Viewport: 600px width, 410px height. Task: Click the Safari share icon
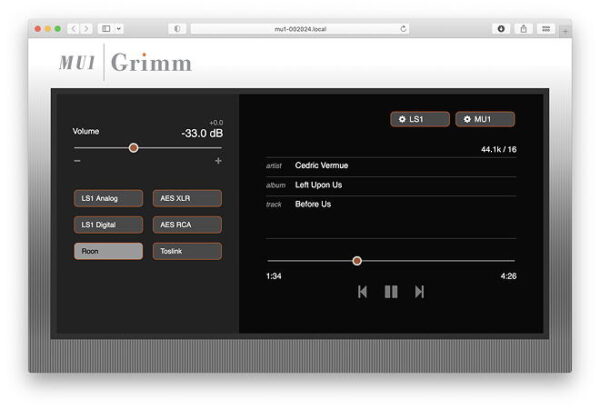(523, 29)
